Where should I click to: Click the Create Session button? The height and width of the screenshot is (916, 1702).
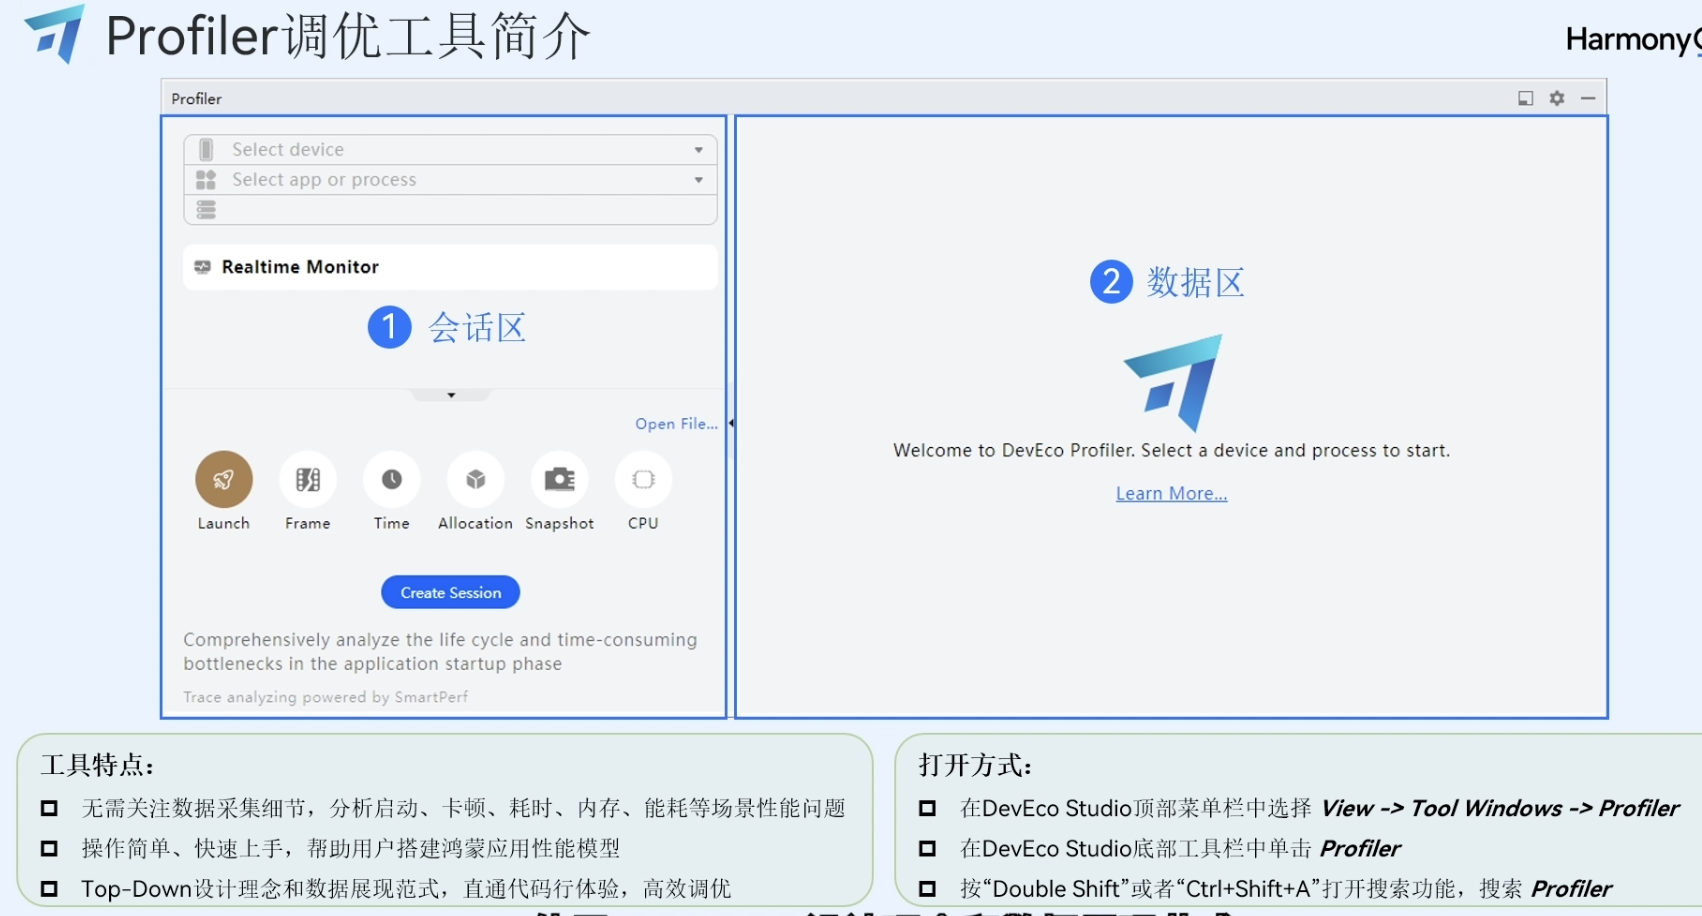450,592
